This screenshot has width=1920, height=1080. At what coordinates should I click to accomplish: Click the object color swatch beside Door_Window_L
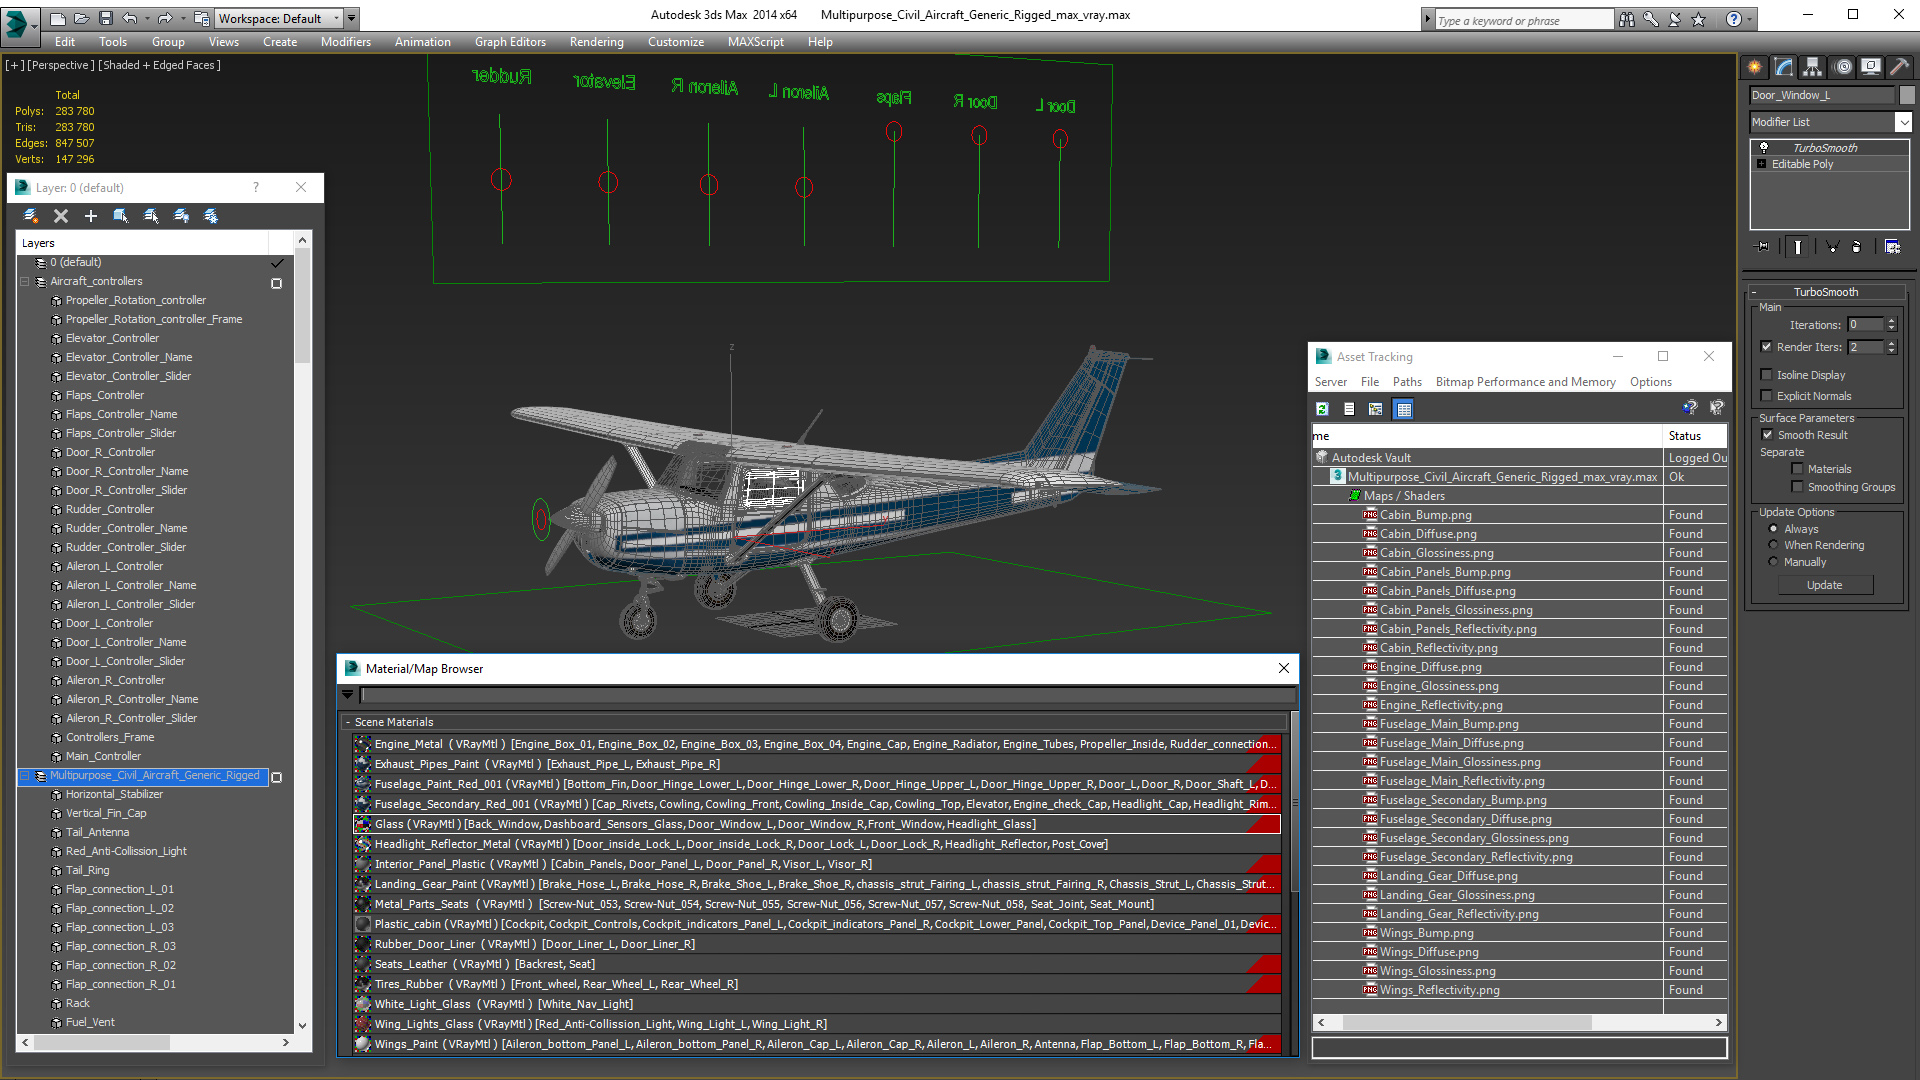pyautogui.click(x=1907, y=95)
